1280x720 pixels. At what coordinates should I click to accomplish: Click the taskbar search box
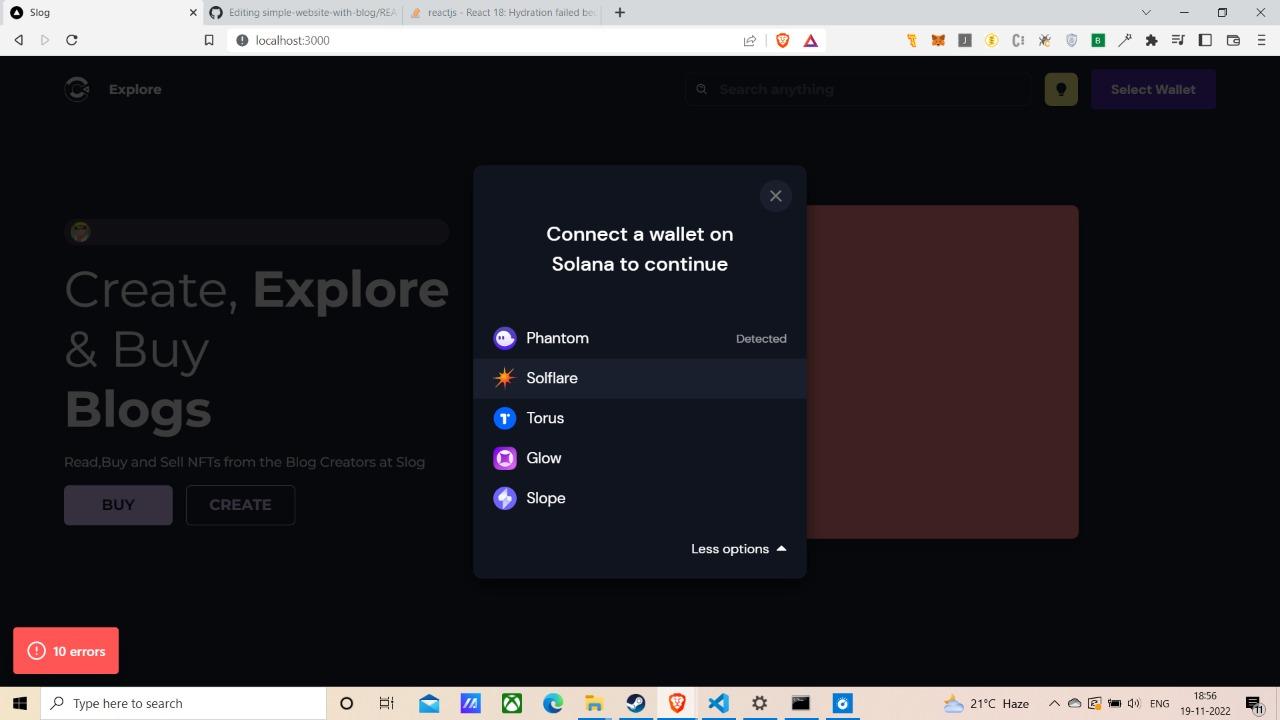pos(184,703)
